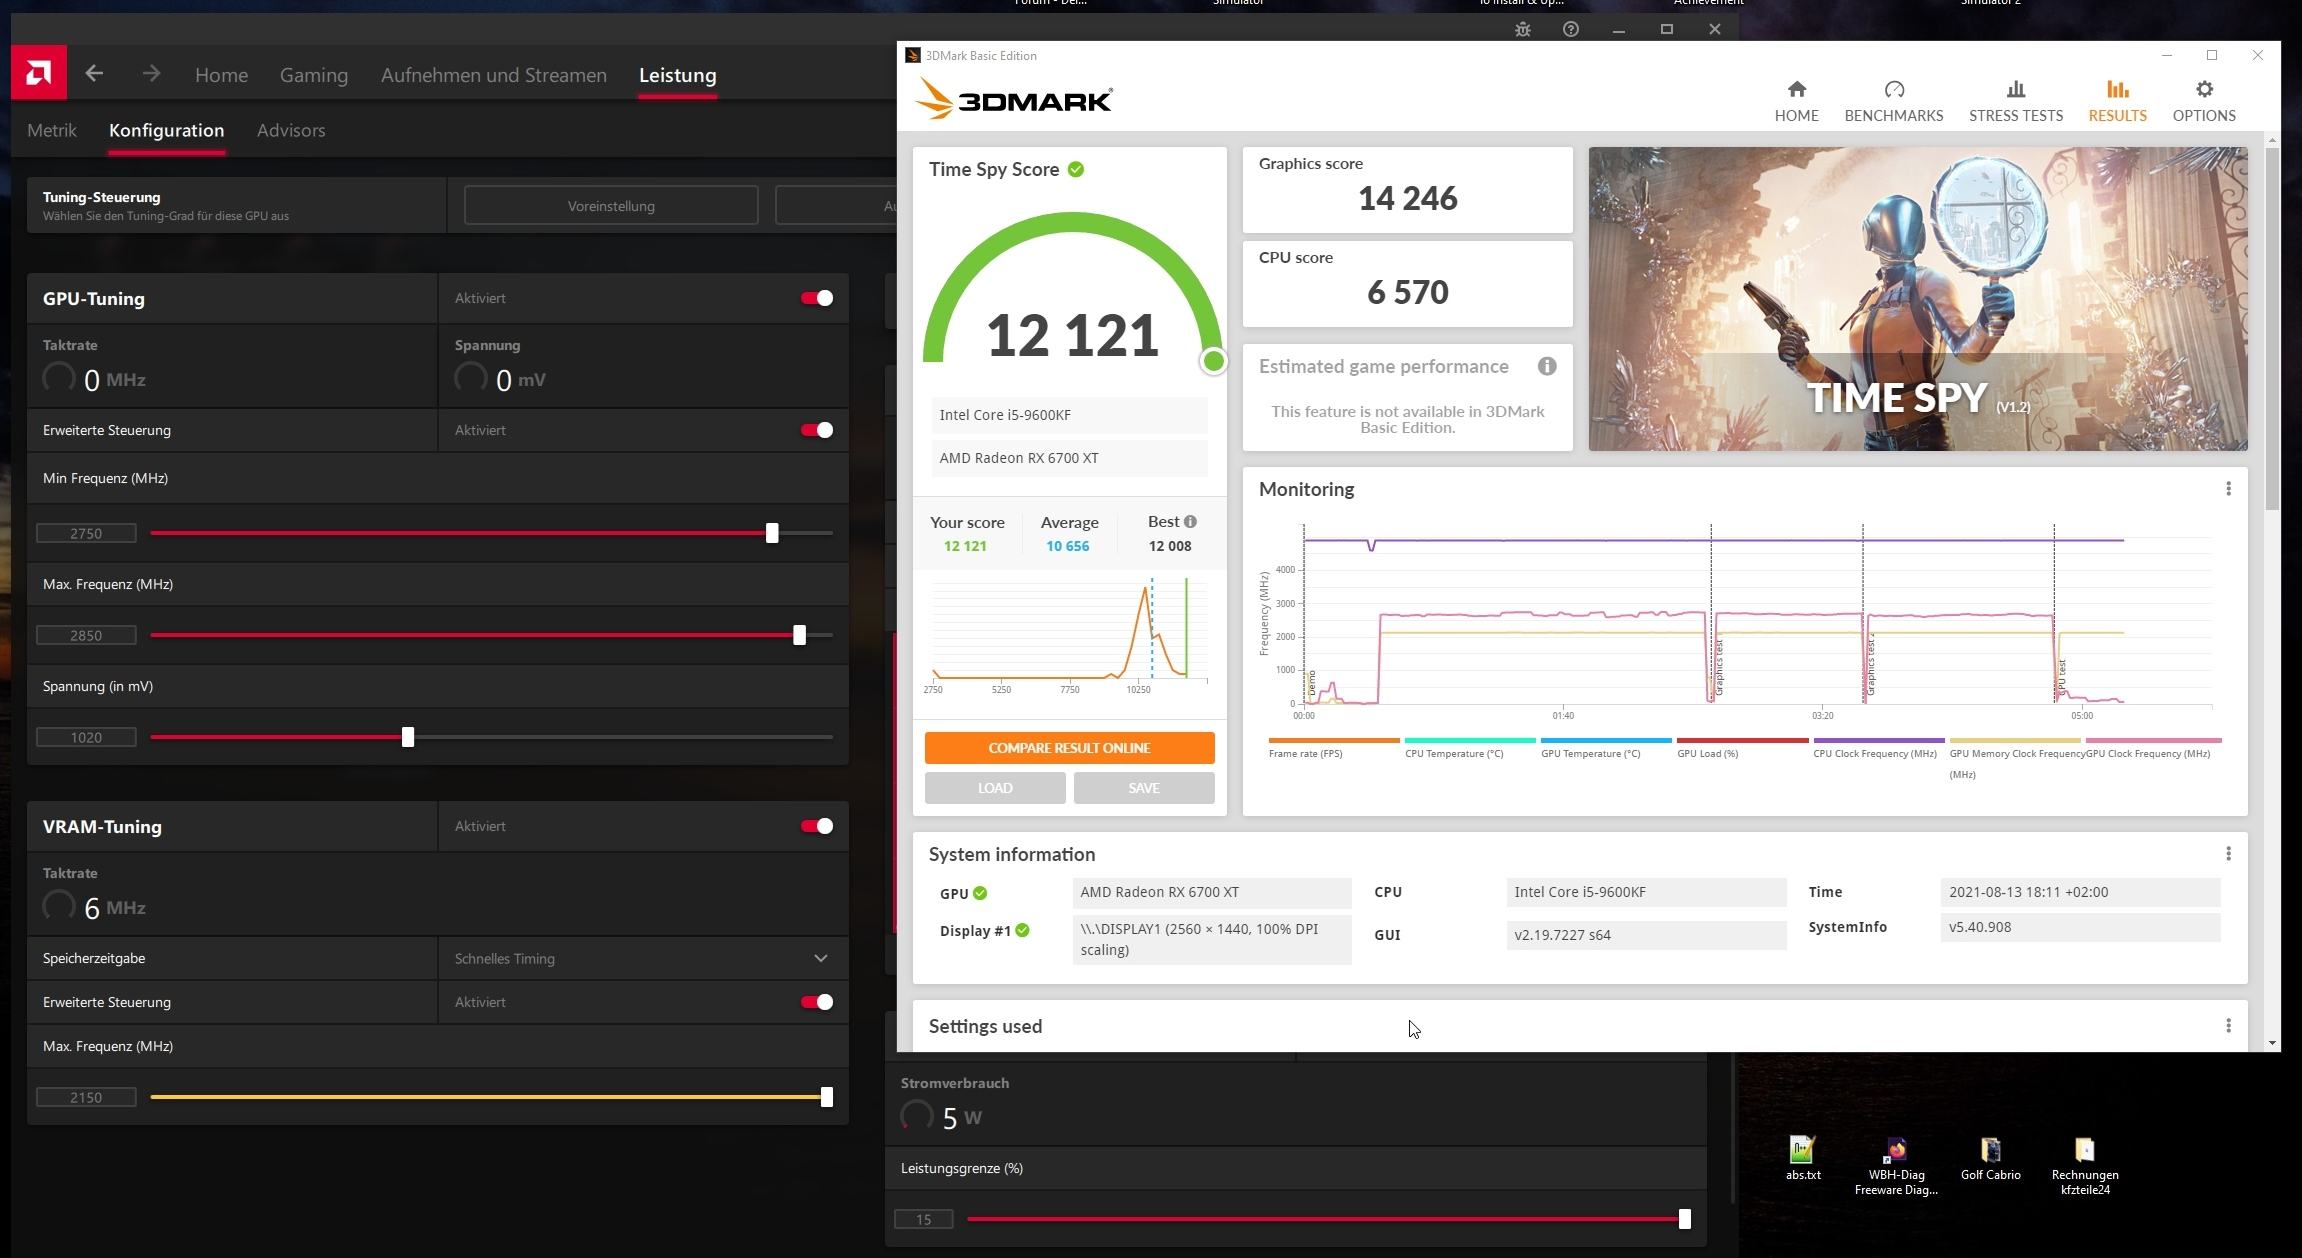Click the Time Spy thumbnail image
Viewport: 2302px width, 1258px height.
[x=1917, y=299]
